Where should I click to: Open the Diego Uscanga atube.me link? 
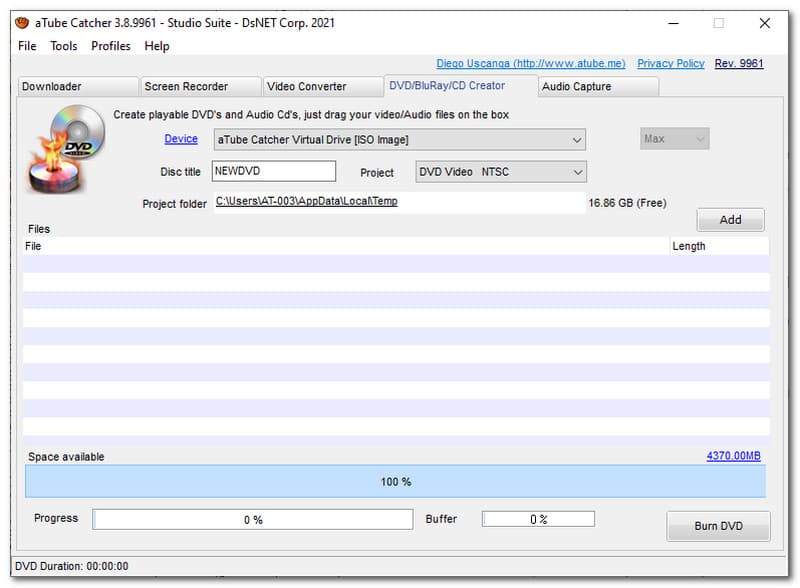(x=531, y=63)
